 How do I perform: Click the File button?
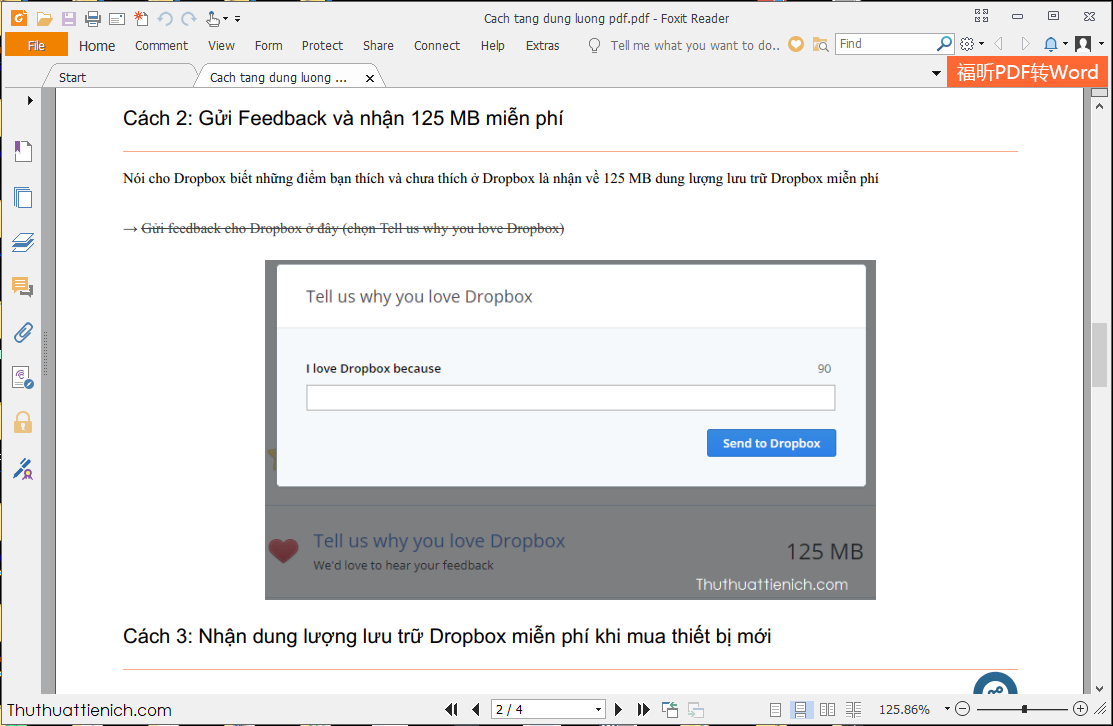(x=36, y=45)
